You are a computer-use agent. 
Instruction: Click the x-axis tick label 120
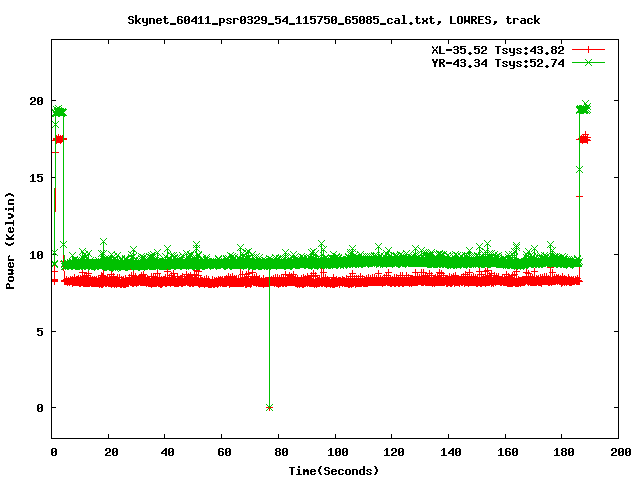(x=394, y=452)
